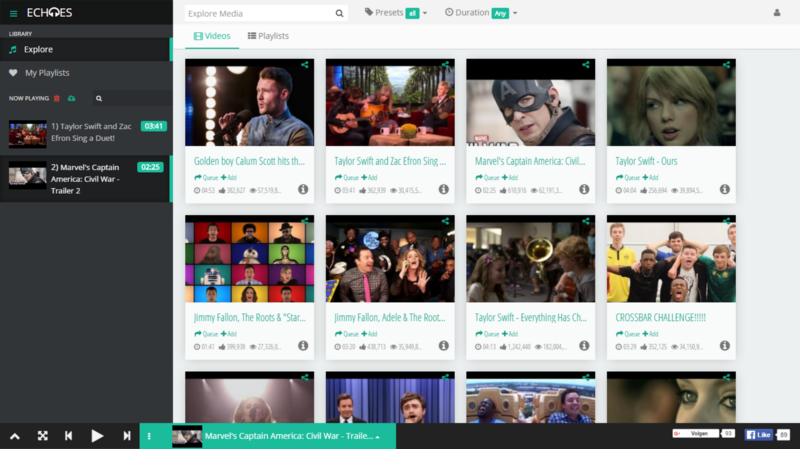Viewport: 800px width, 449px height.
Task: Open the user account icon
Action: click(777, 13)
